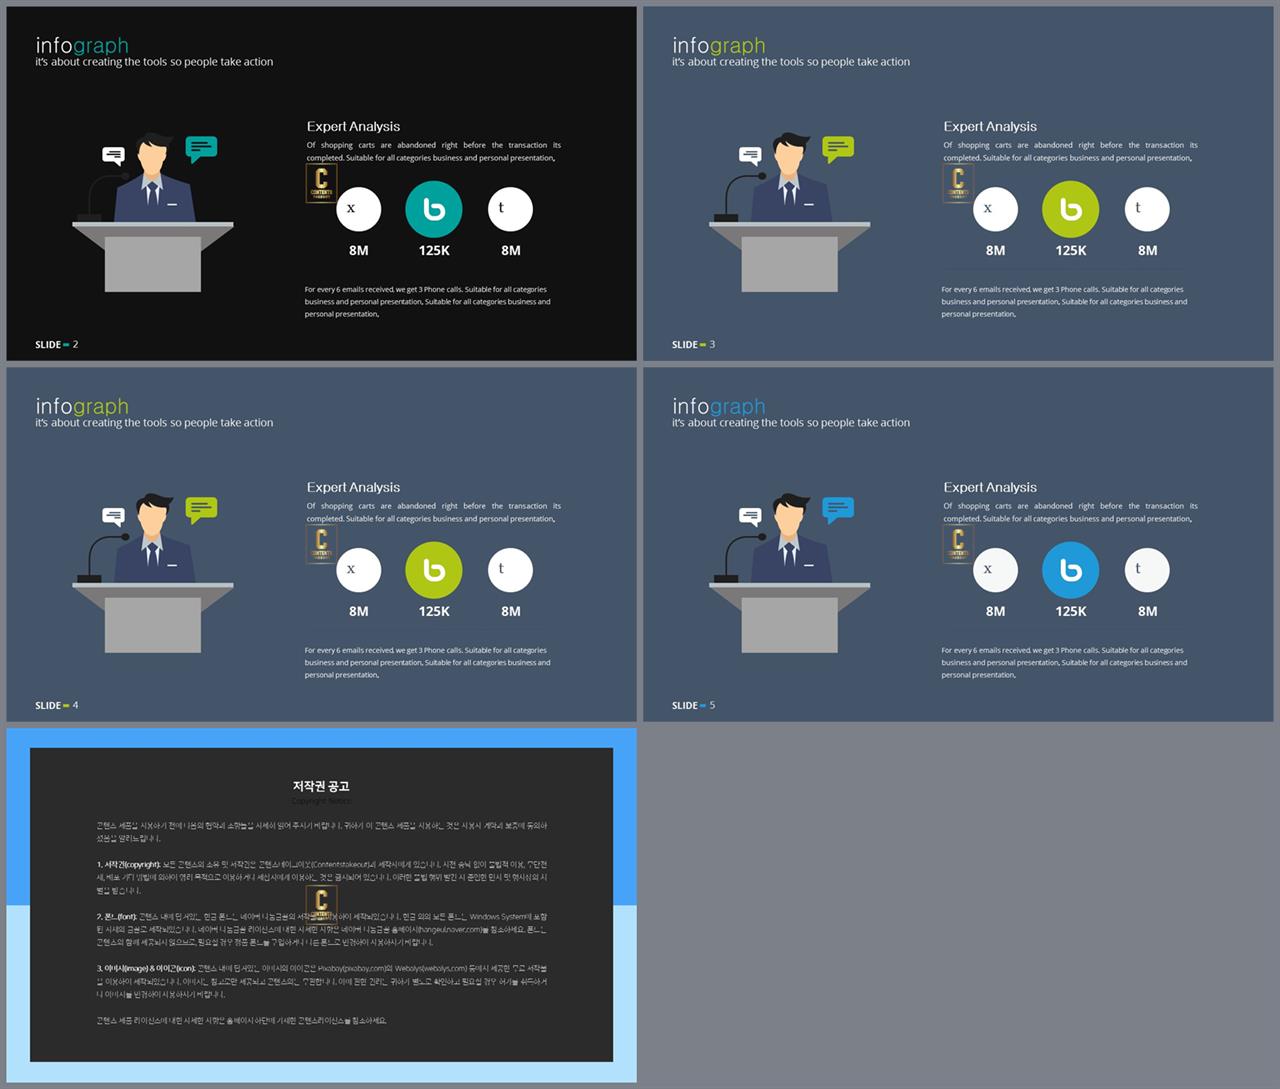This screenshot has height=1089, width=1280.
Task: Click the speaker figure on slide 4
Action: [153, 540]
